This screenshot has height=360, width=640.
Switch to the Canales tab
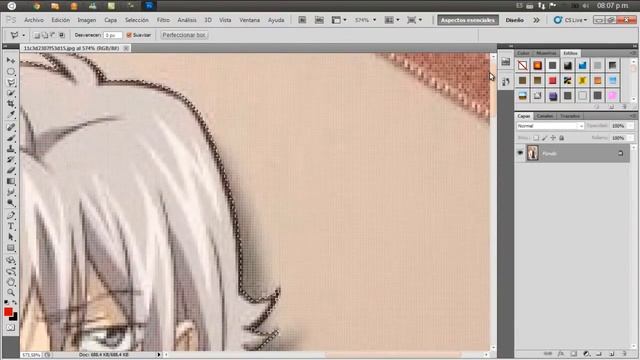[545, 116]
